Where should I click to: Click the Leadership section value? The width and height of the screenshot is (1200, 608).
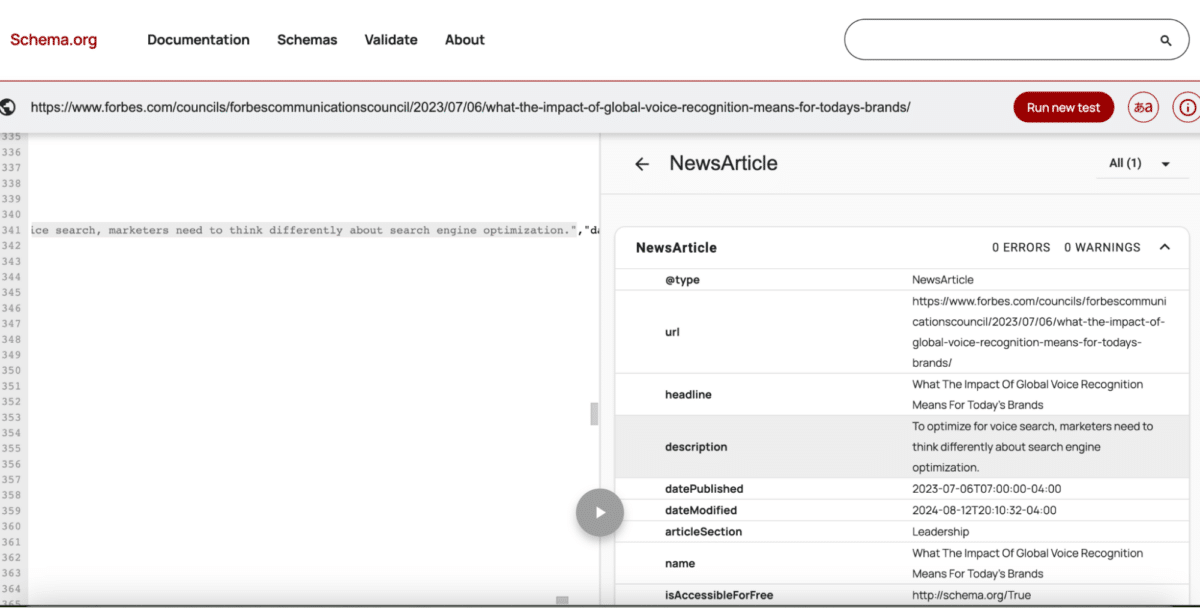(940, 532)
